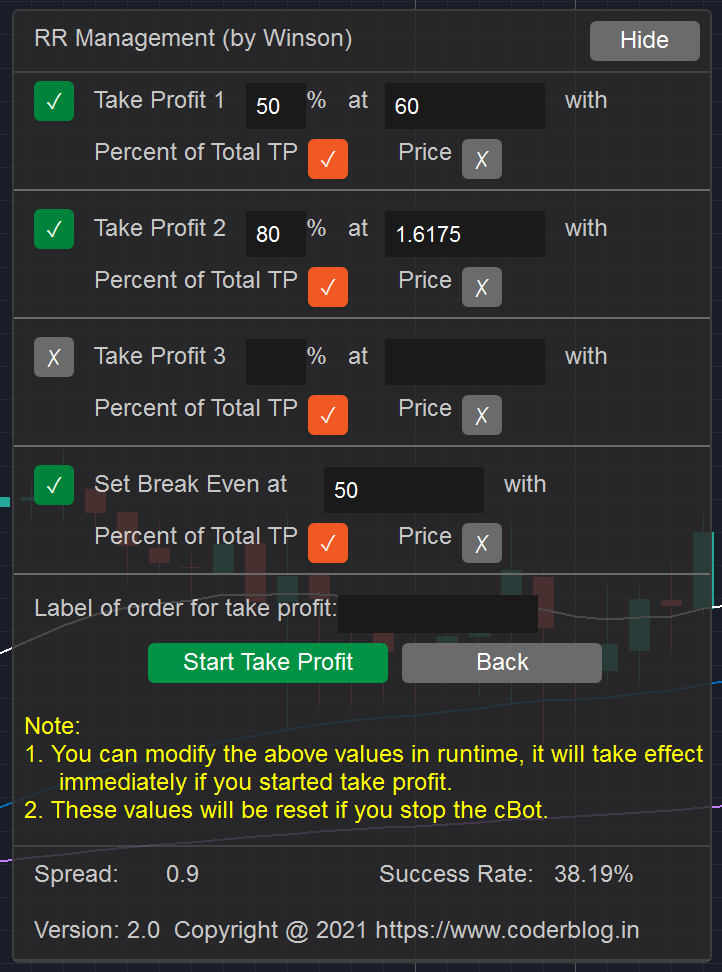Focus the Take Profit 2 price field showing 1.6175

click(465, 234)
